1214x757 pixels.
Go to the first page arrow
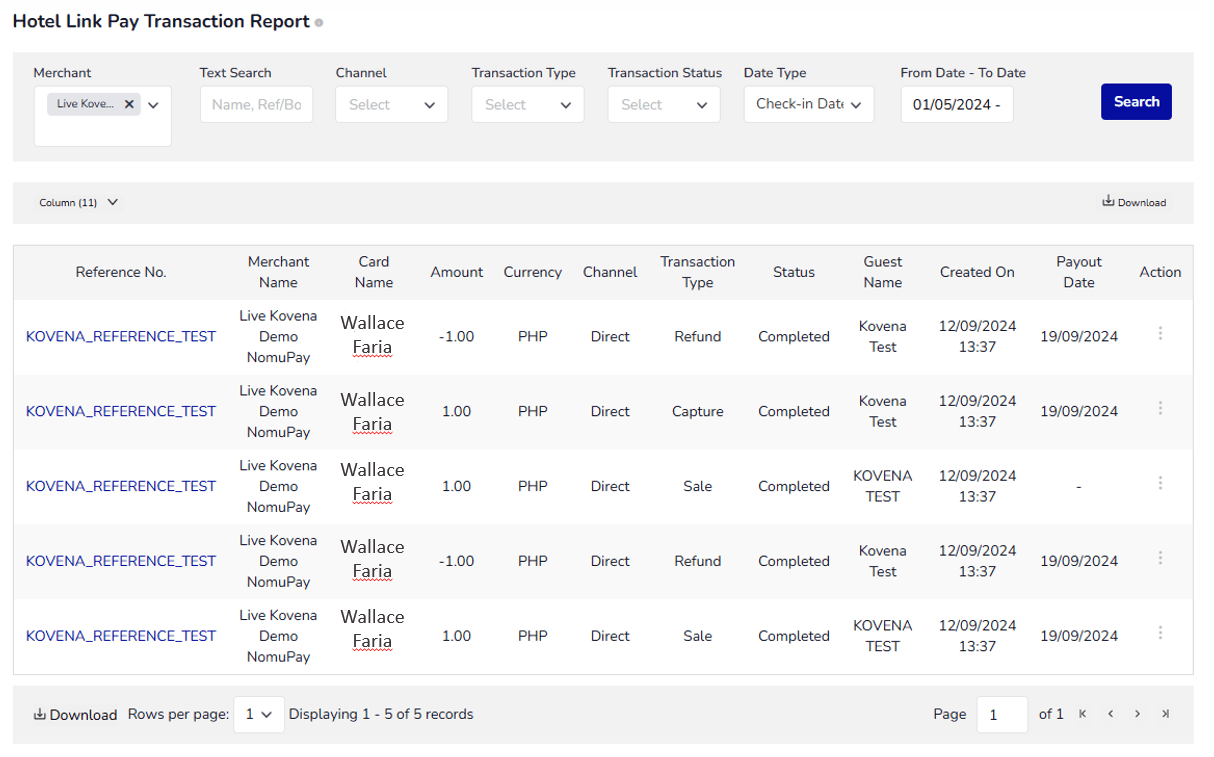(1083, 714)
